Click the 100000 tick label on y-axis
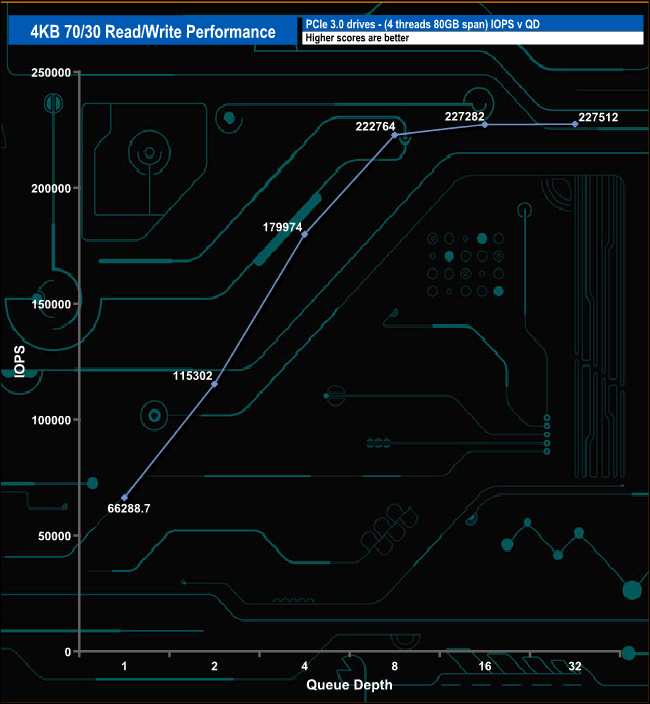 (50, 420)
